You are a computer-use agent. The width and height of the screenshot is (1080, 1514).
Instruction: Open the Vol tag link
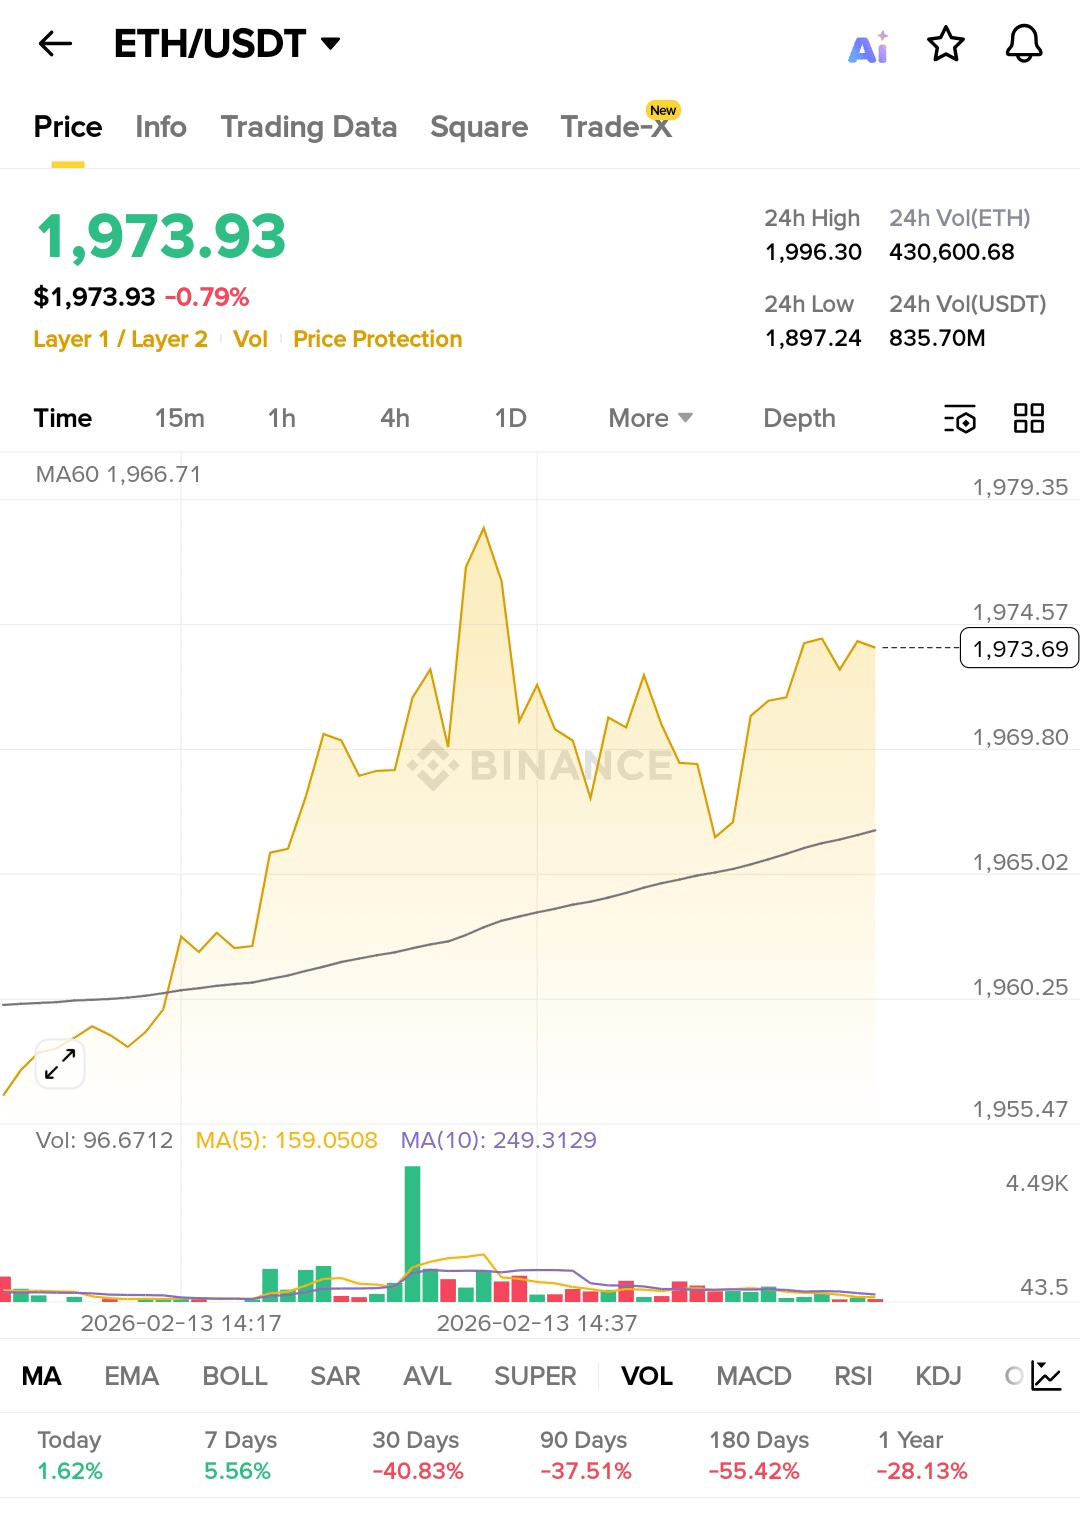coord(250,339)
